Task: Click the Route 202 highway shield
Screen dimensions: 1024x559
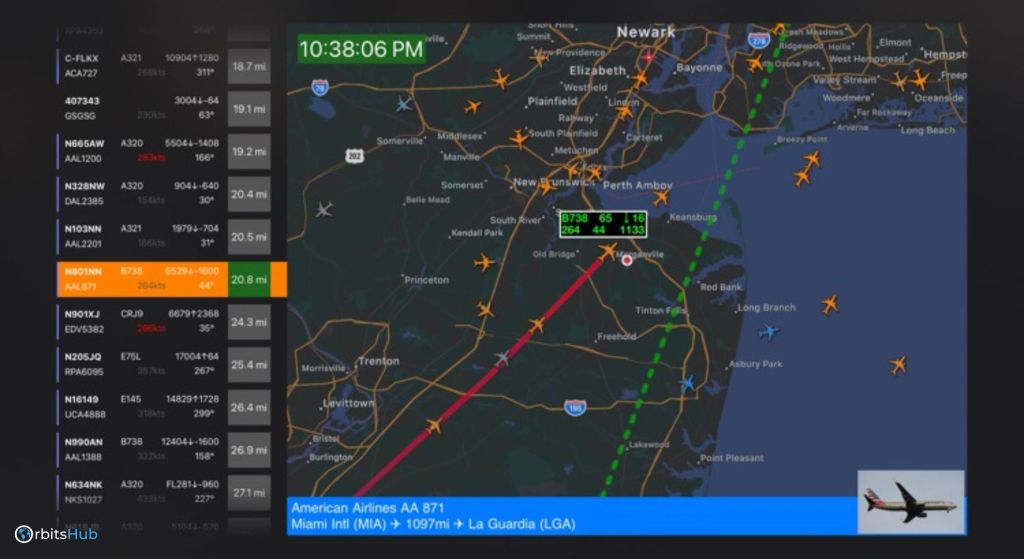Action: click(355, 155)
